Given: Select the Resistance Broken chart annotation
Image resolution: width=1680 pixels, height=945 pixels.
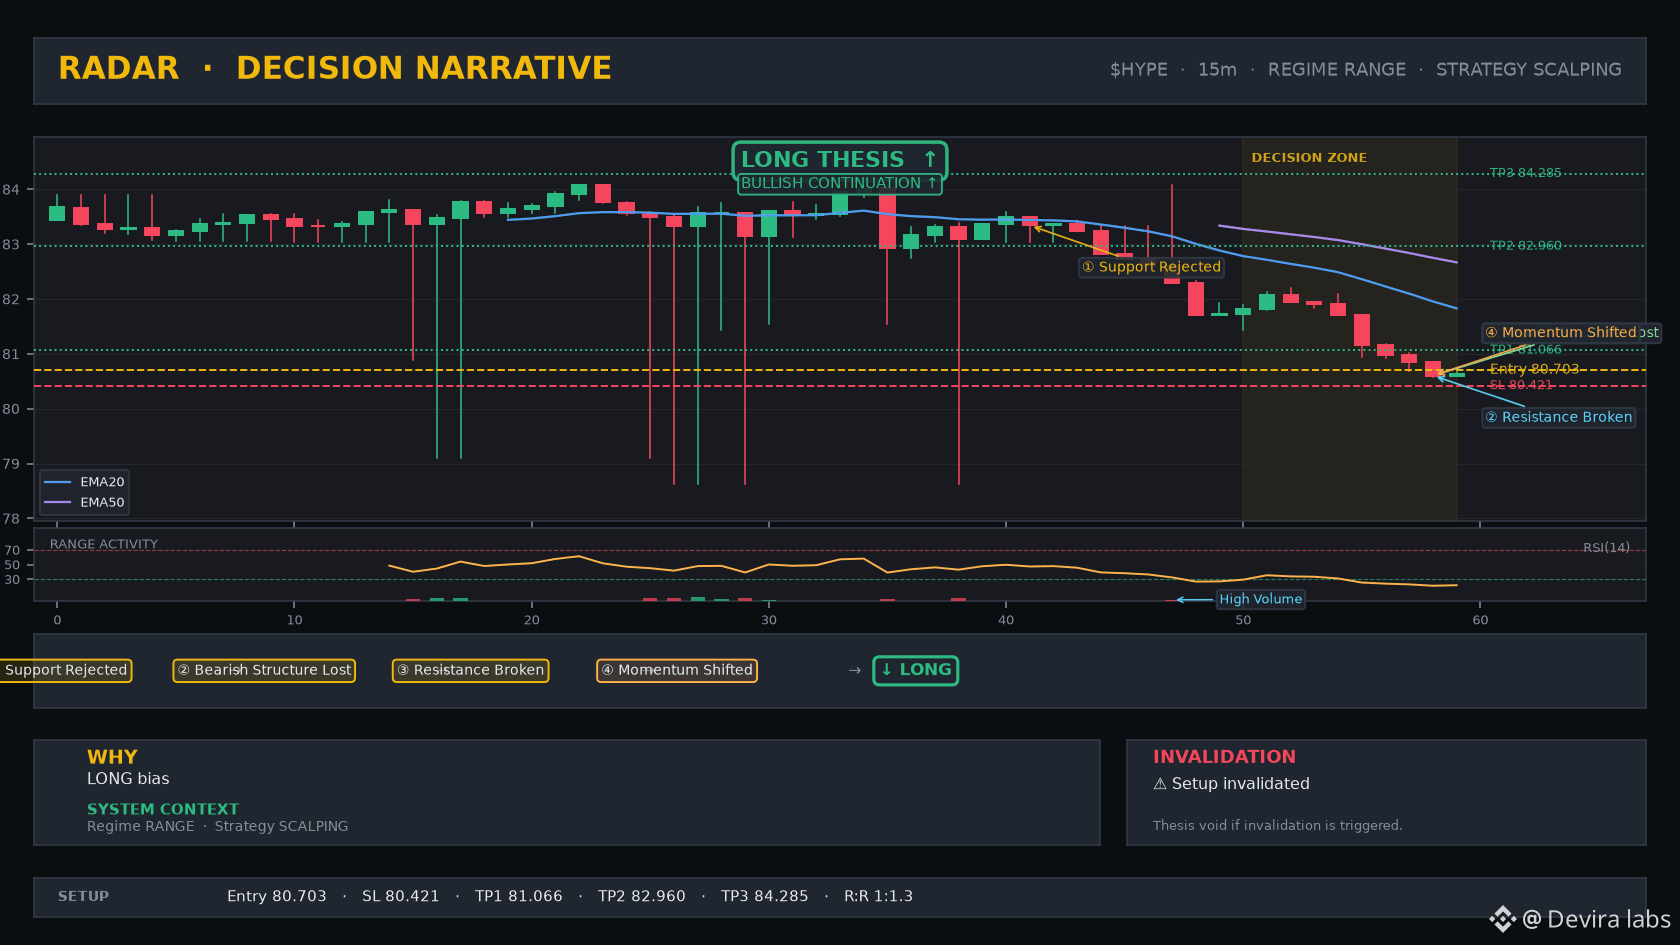Looking at the screenshot, I should pos(1558,417).
